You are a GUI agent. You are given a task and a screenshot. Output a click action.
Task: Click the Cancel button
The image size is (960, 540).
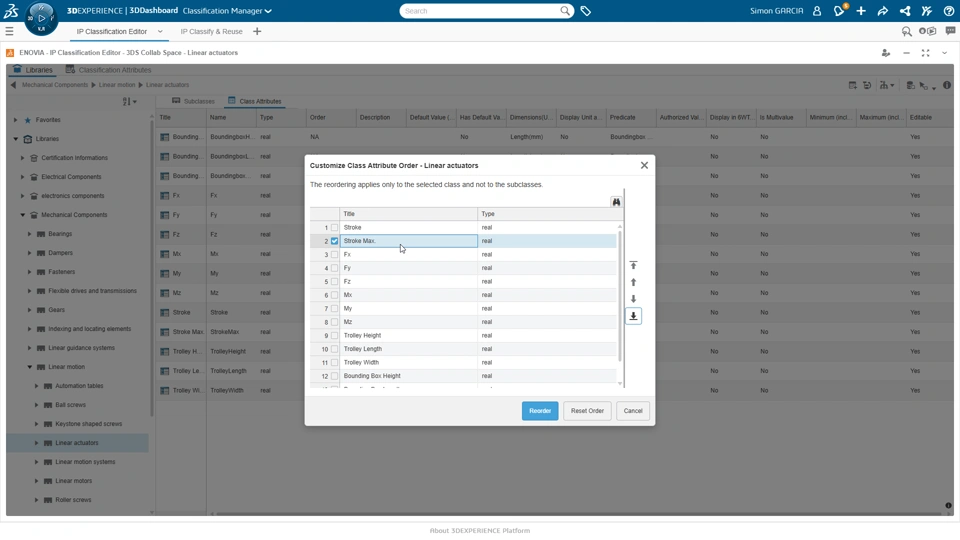click(x=633, y=411)
